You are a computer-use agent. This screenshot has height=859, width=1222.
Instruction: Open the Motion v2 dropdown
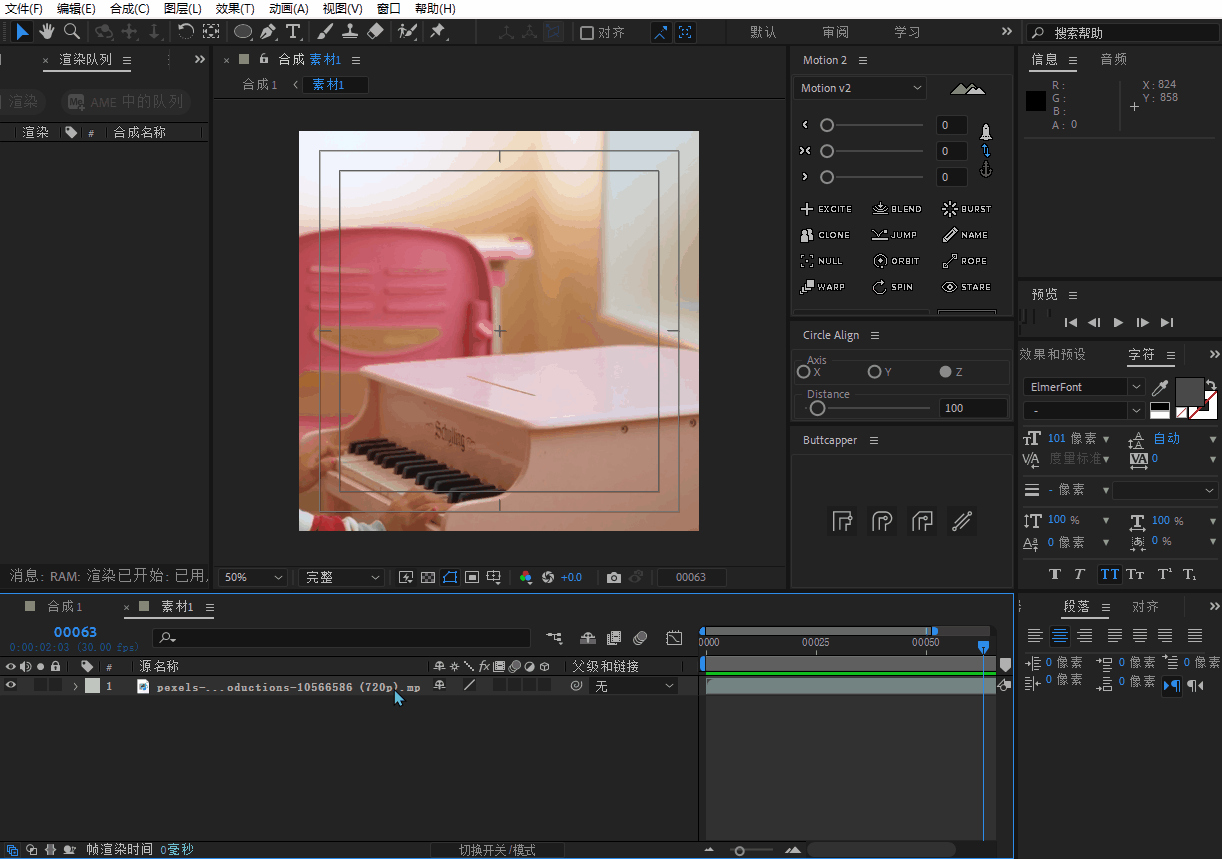coord(860,88)
